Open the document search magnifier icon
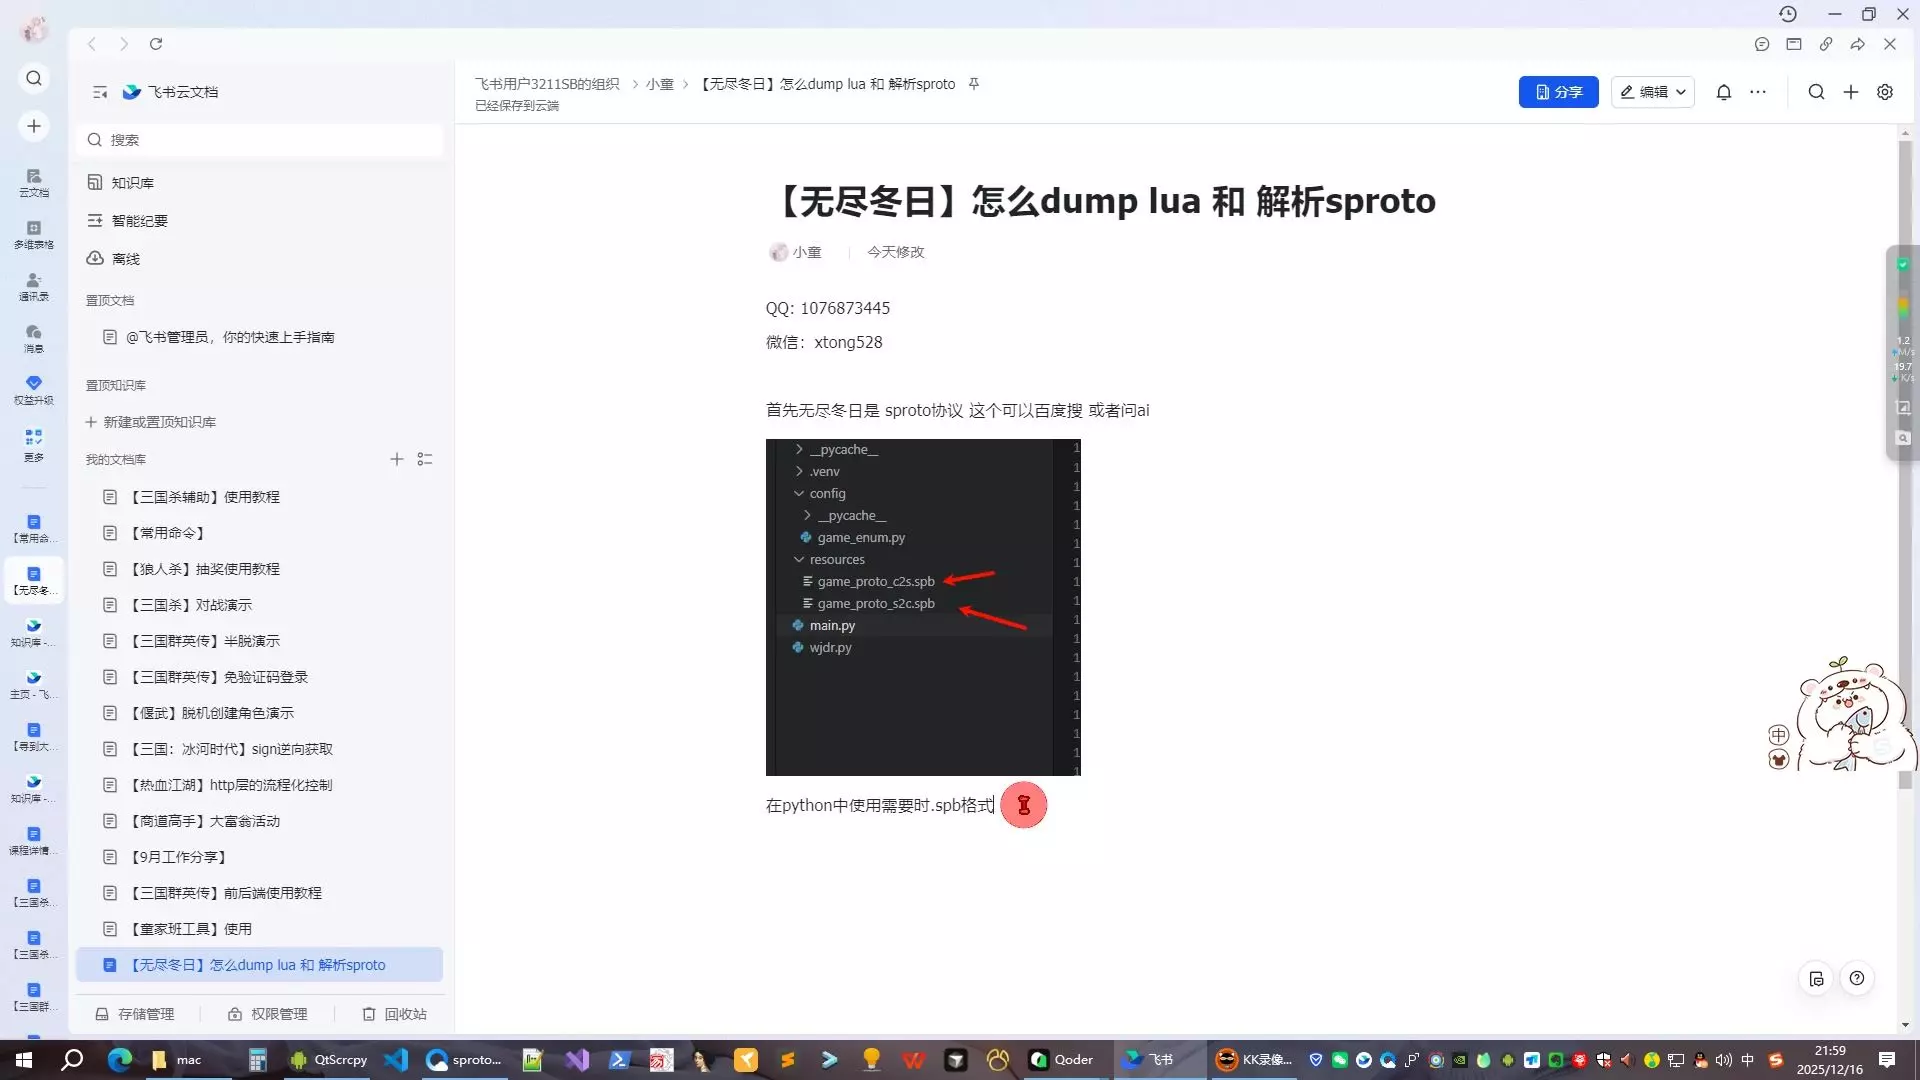 1816,92
